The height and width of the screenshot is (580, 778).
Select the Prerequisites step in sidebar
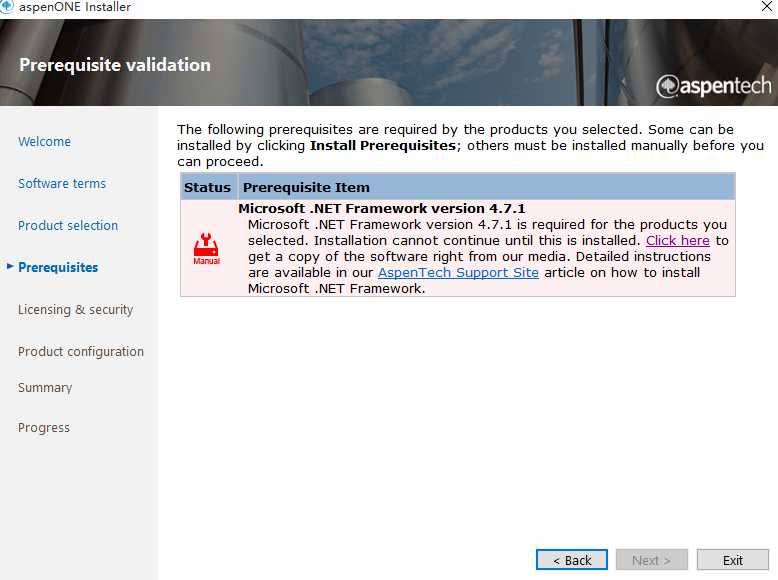[58, 267]
